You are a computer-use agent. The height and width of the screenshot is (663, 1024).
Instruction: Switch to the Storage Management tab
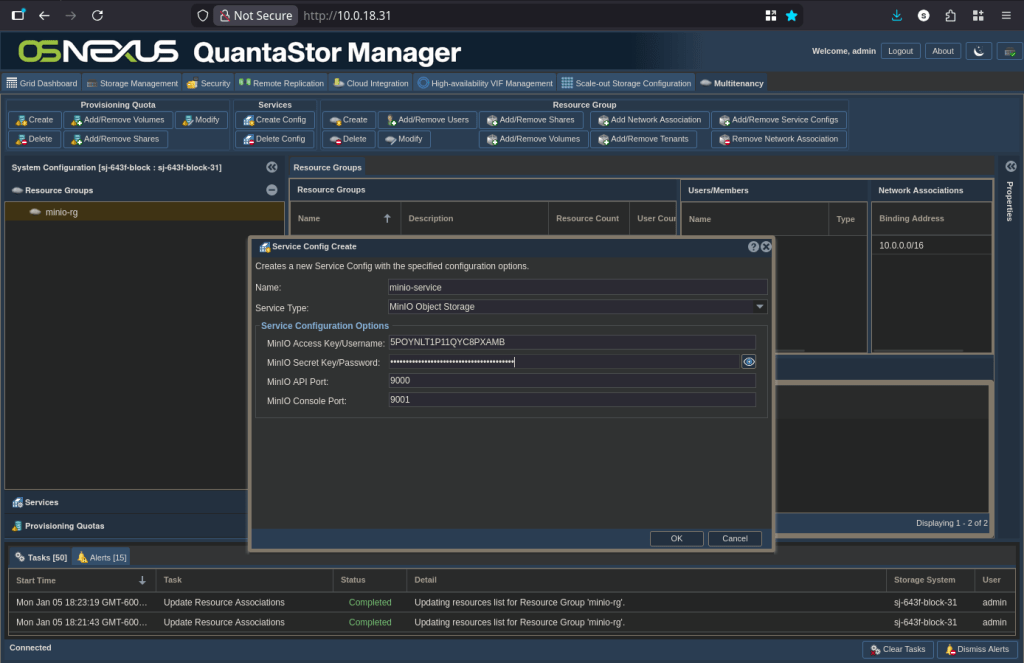click(132, 83)
